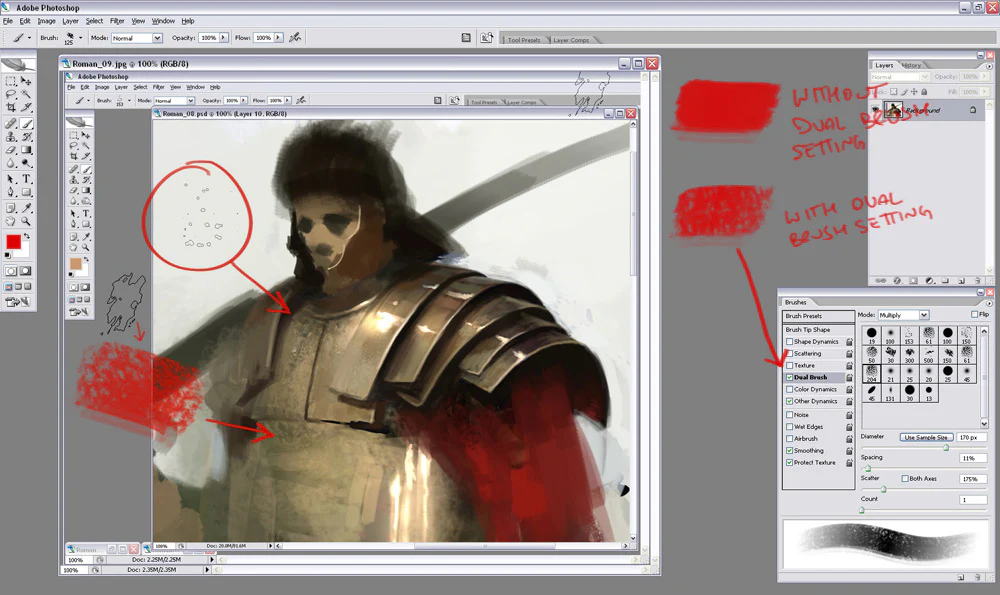1000x595 pixels.
Task: Turn on Wet Edges checkbox
Action: 790,427
